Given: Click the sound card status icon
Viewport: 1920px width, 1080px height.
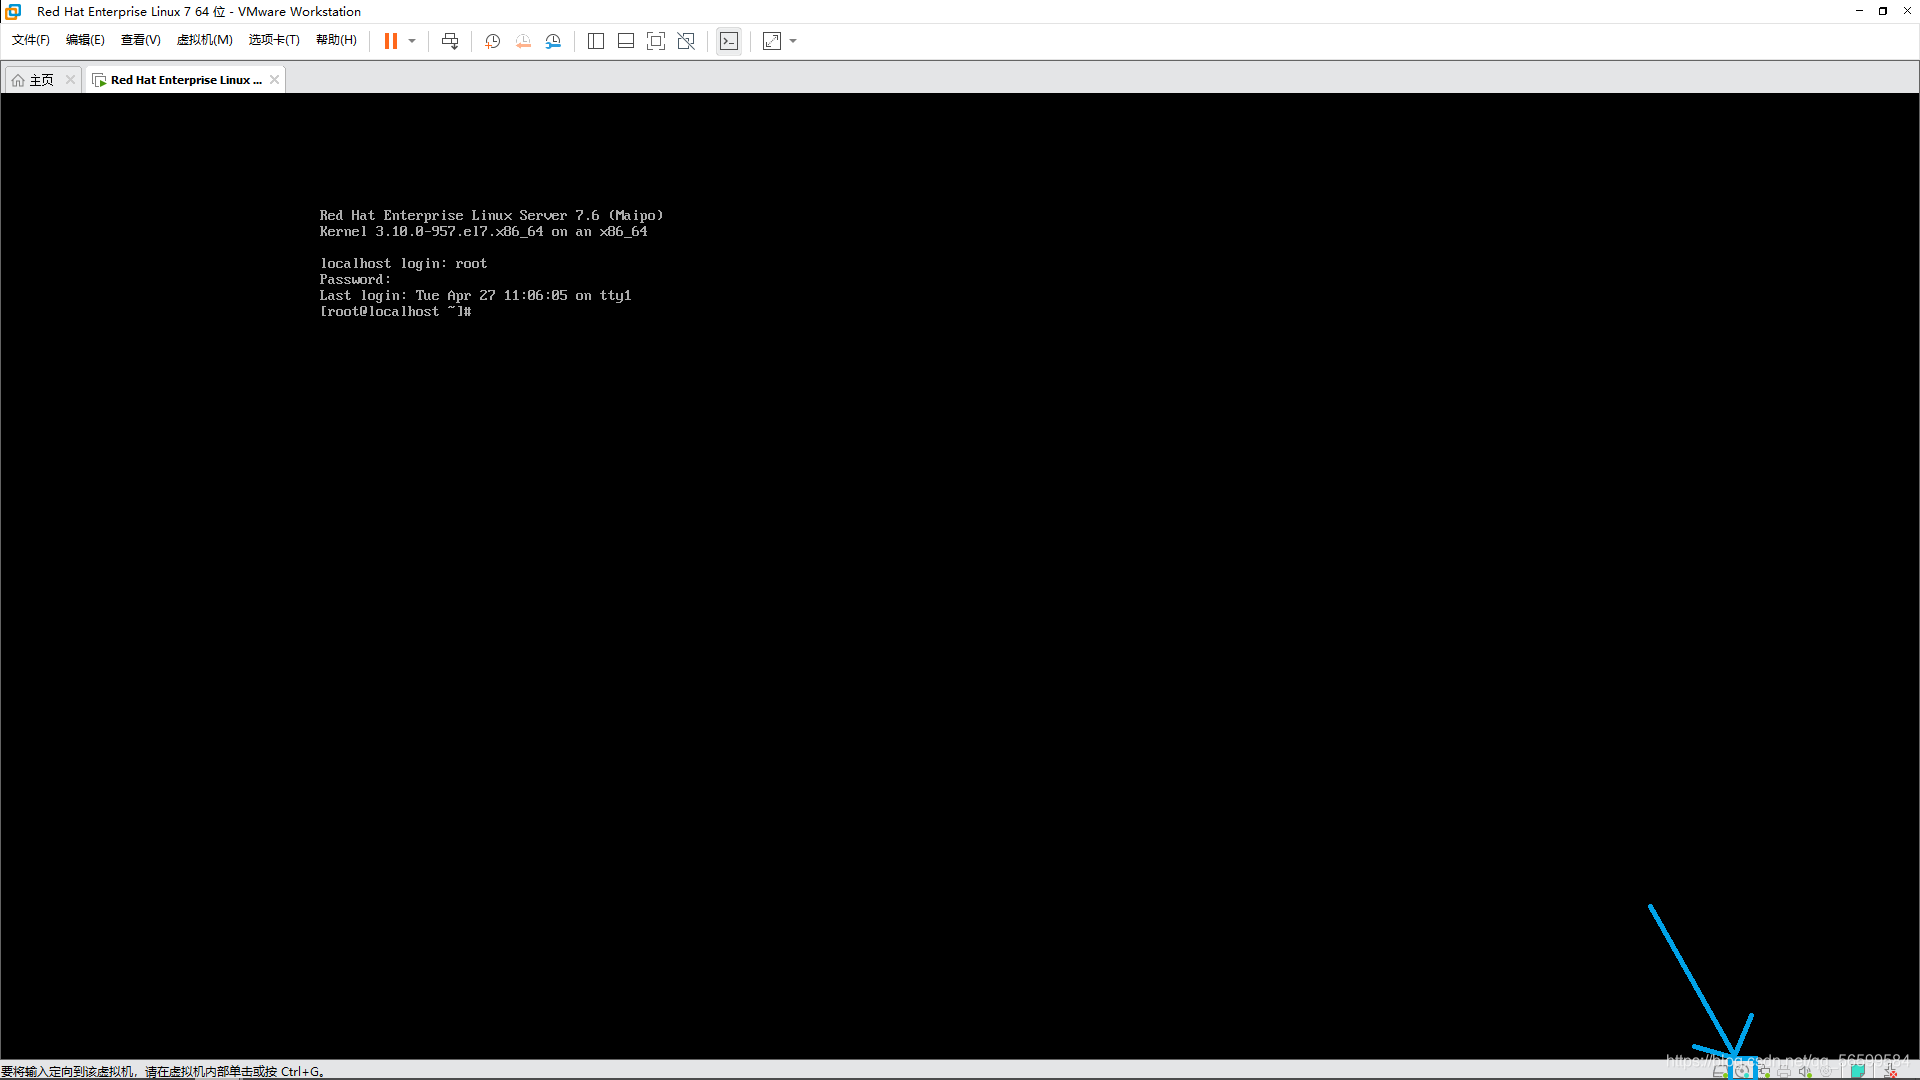Looking at the screenshot, I should click(1805, 1071).
